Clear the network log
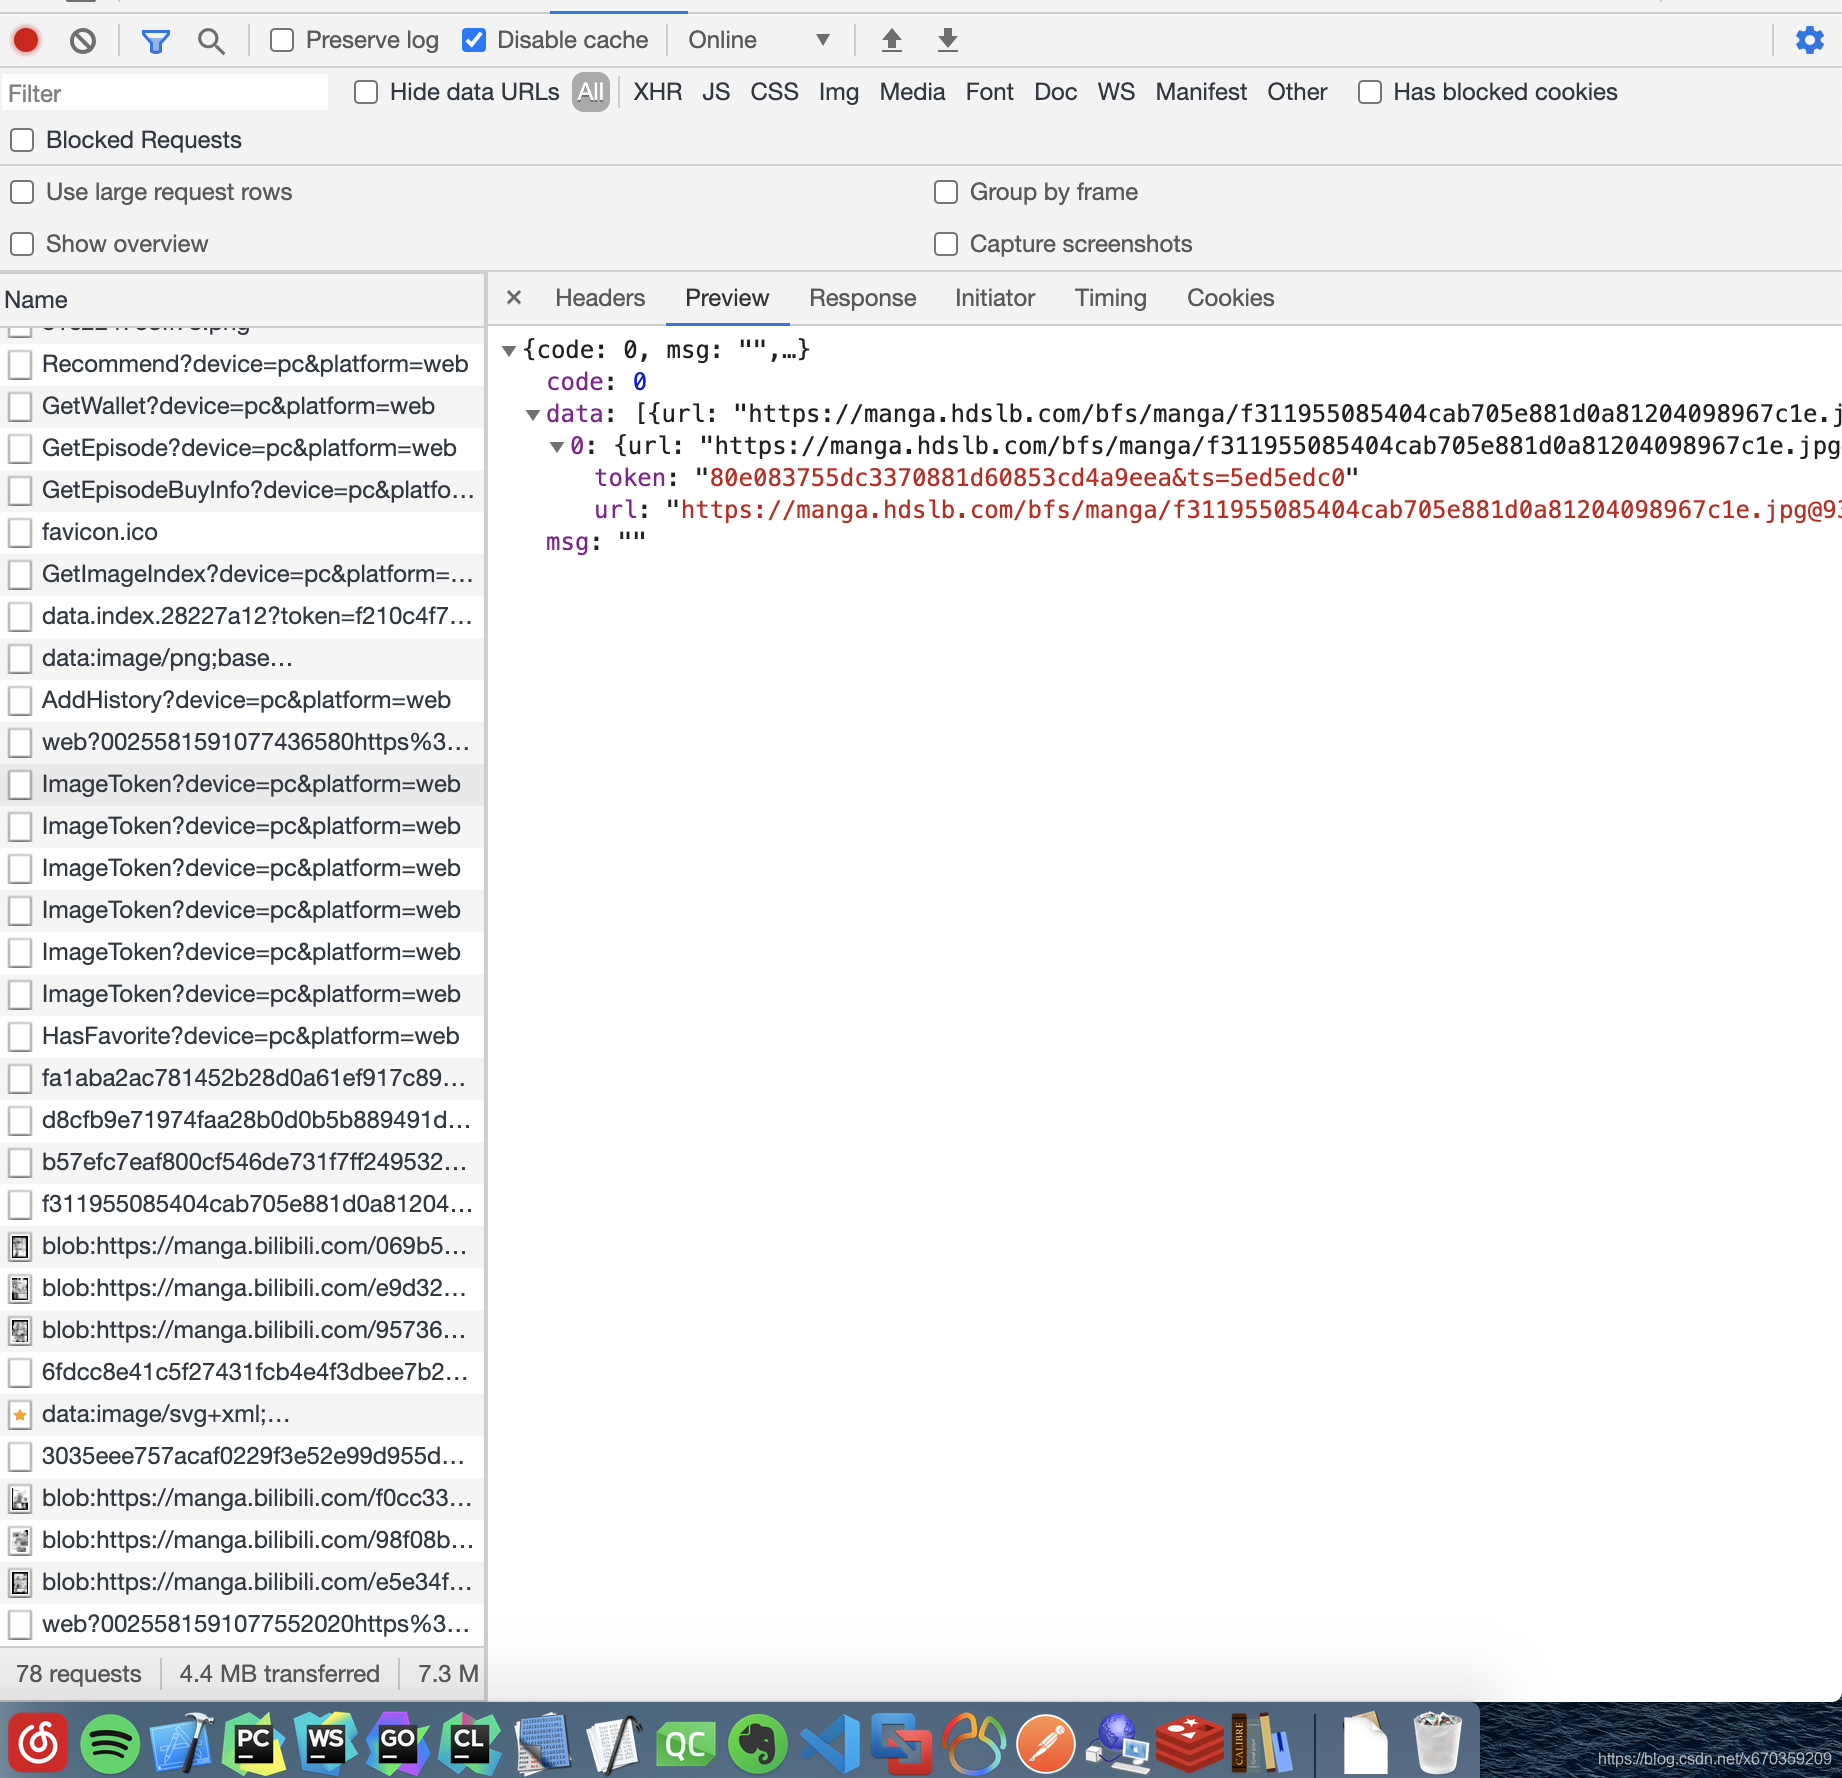 [83, 40]
